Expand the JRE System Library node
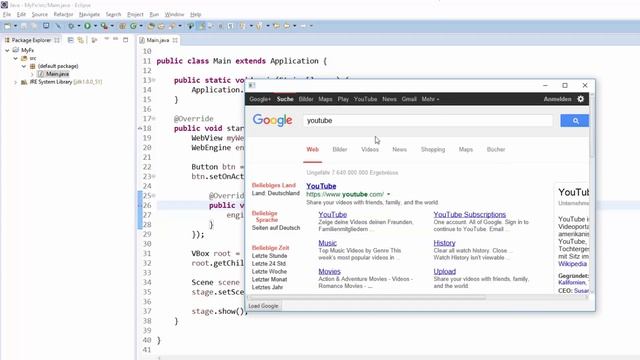Image resolution: width=640 pixels, height=360 pixels. (16, 82)
